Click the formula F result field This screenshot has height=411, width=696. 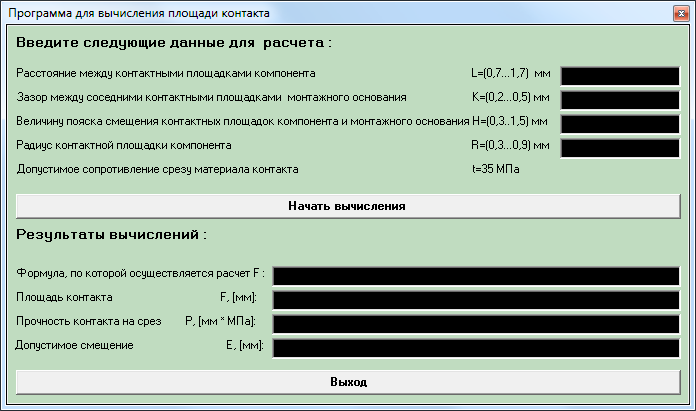click(x=476, y=276)
